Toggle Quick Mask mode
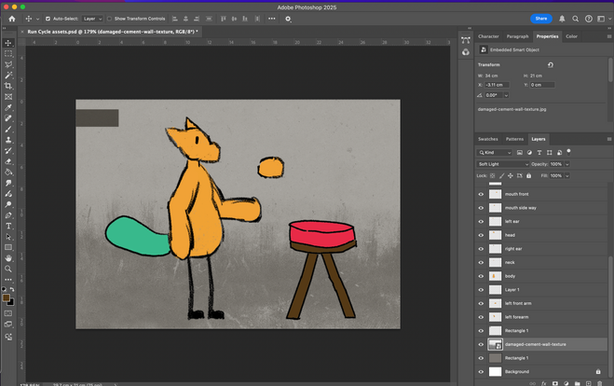Image resolution: width=614 pixels, height=386 pixels. click(x=8, y=314)
